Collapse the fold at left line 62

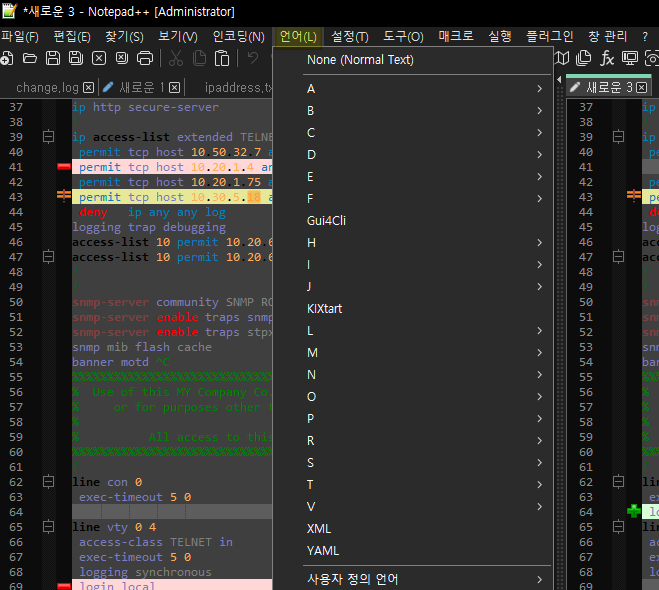click(x=49, y=482)
